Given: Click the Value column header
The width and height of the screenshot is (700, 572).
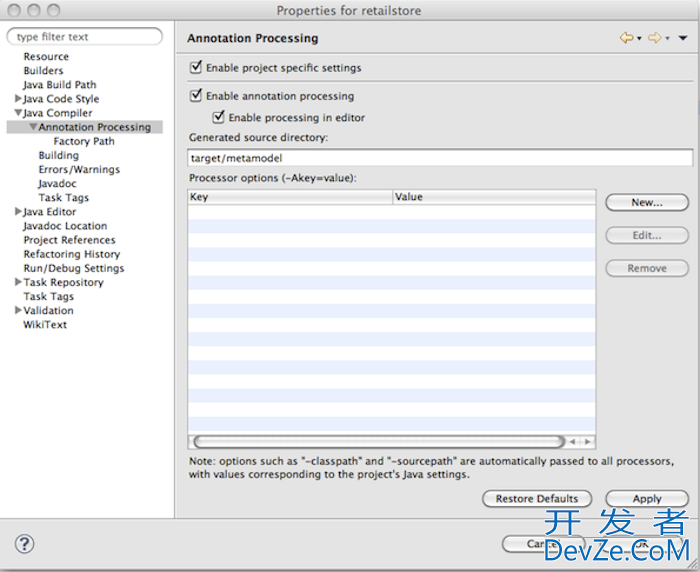Looking at the screenshot, I should click(494, 197).
